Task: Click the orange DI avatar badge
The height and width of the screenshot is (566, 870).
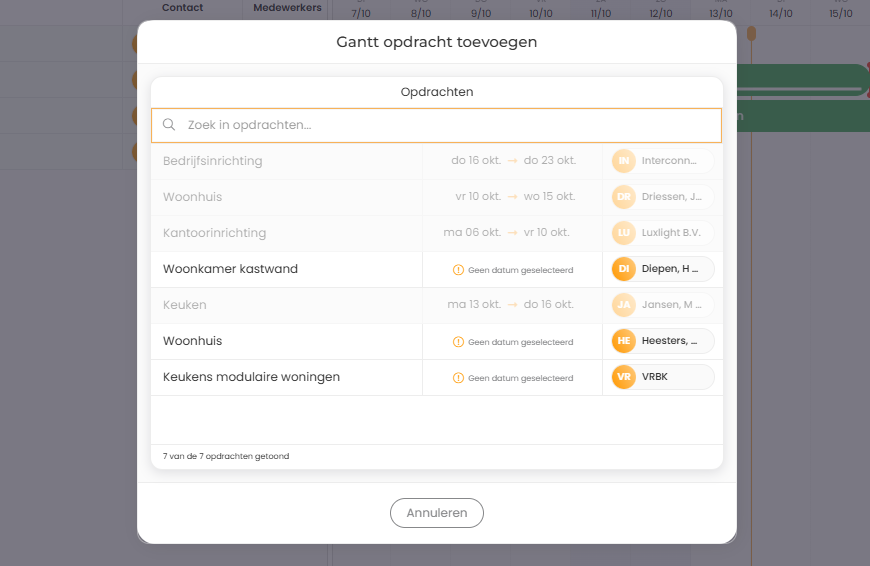Action: click(624, 269)
